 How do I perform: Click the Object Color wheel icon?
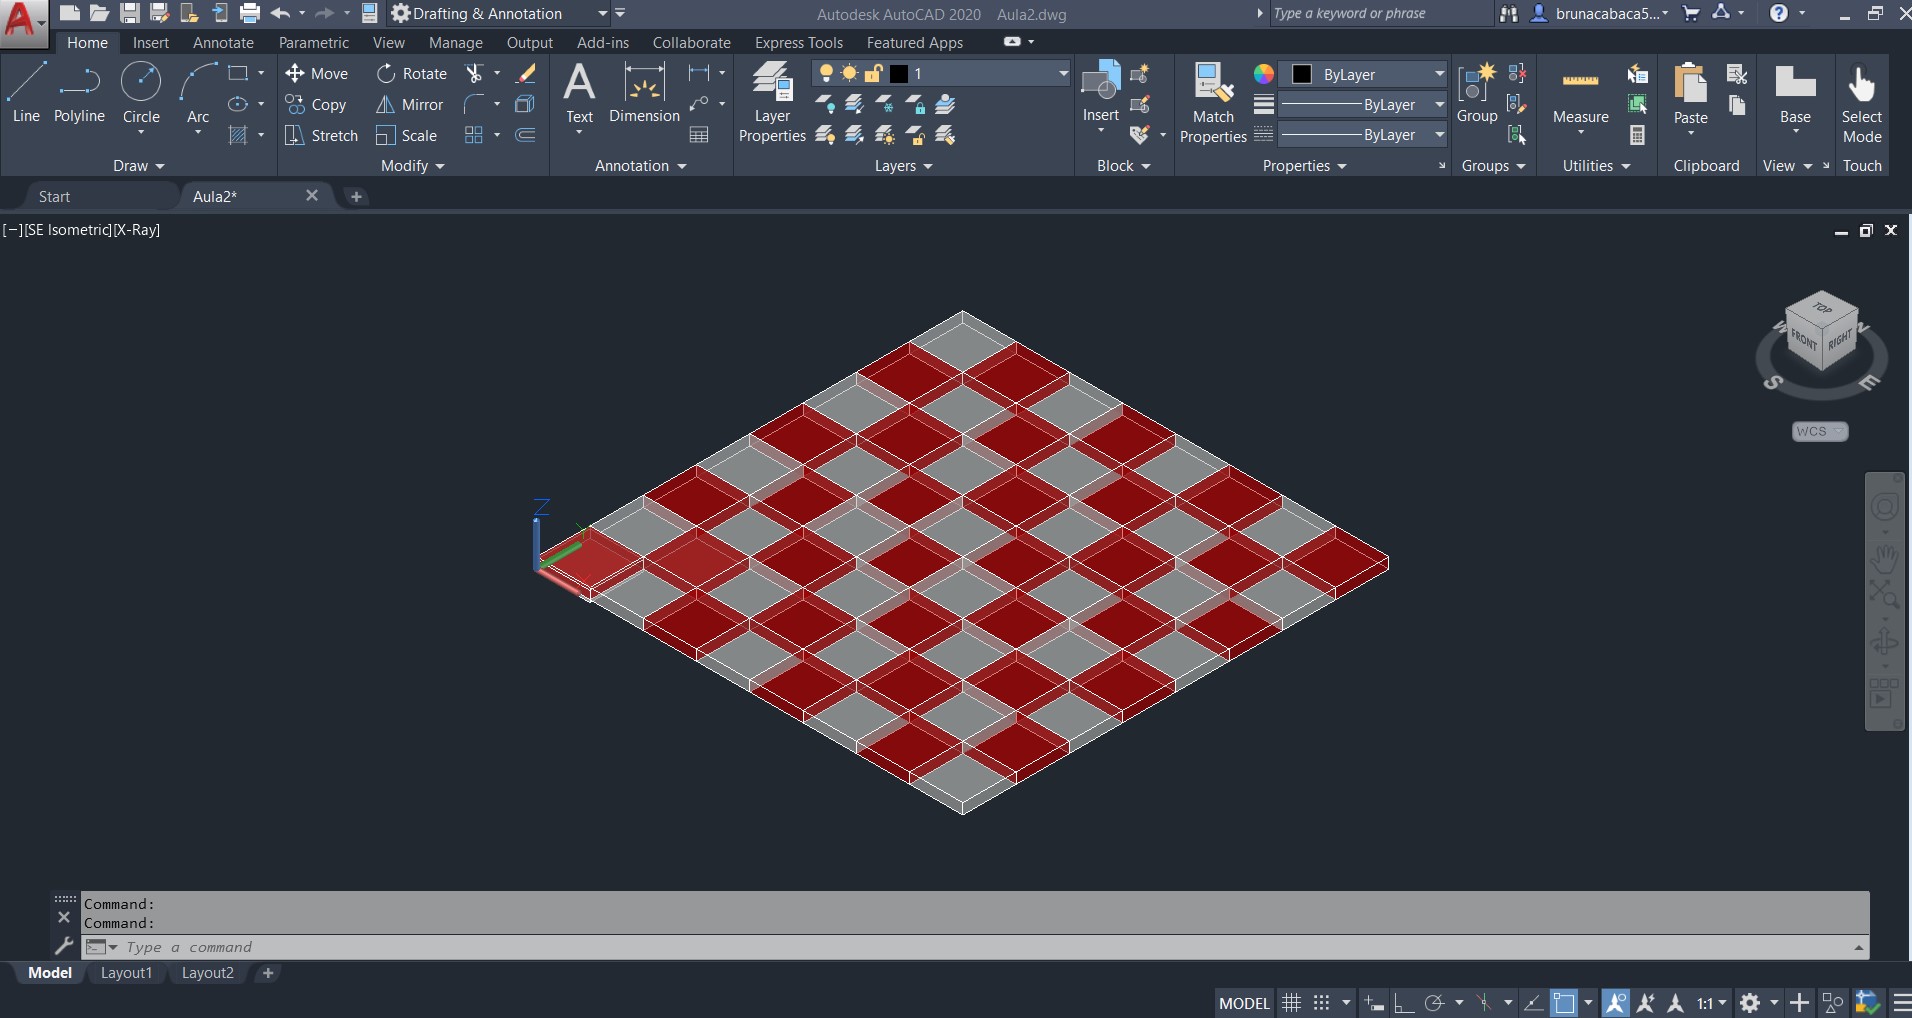(1264, 74)
